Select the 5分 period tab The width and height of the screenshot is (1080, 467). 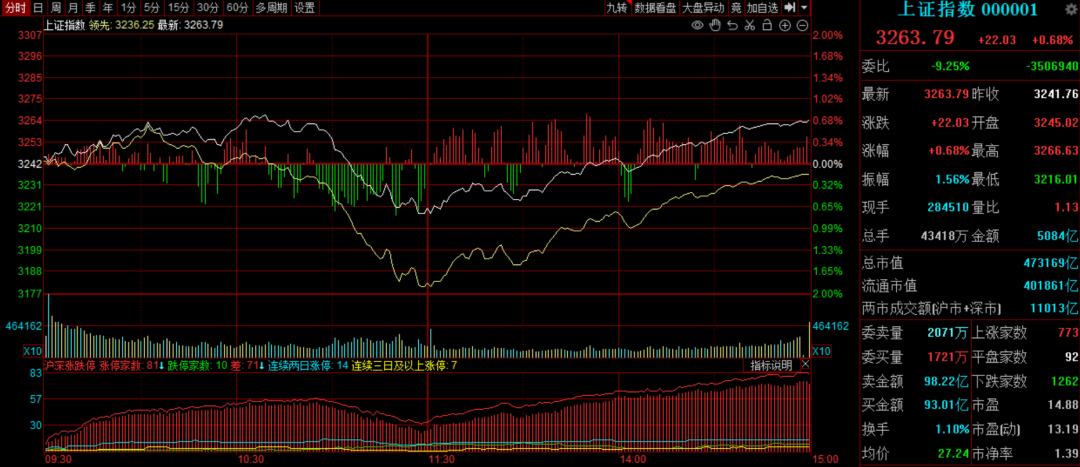point(152,8)
